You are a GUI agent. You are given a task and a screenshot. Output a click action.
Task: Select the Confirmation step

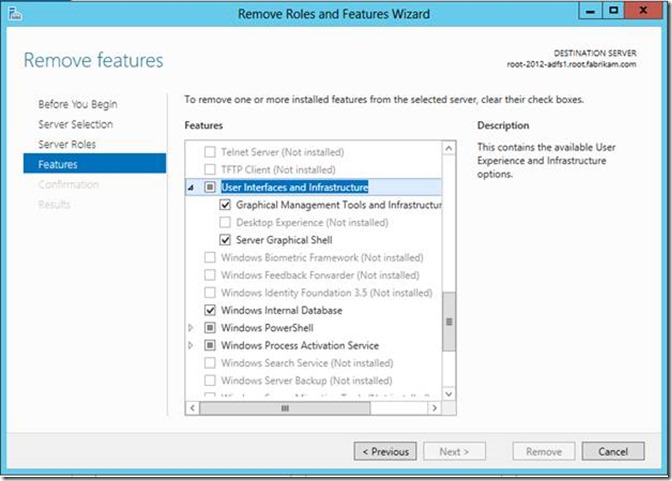69,185
